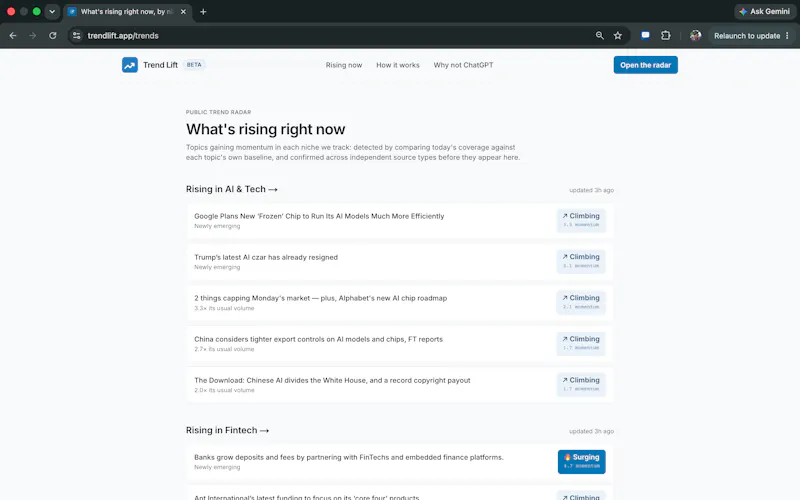Open the site information icon in the address bar
This screenshot has height=500, width=800.
pyautogui.click(x=77, y=36)
